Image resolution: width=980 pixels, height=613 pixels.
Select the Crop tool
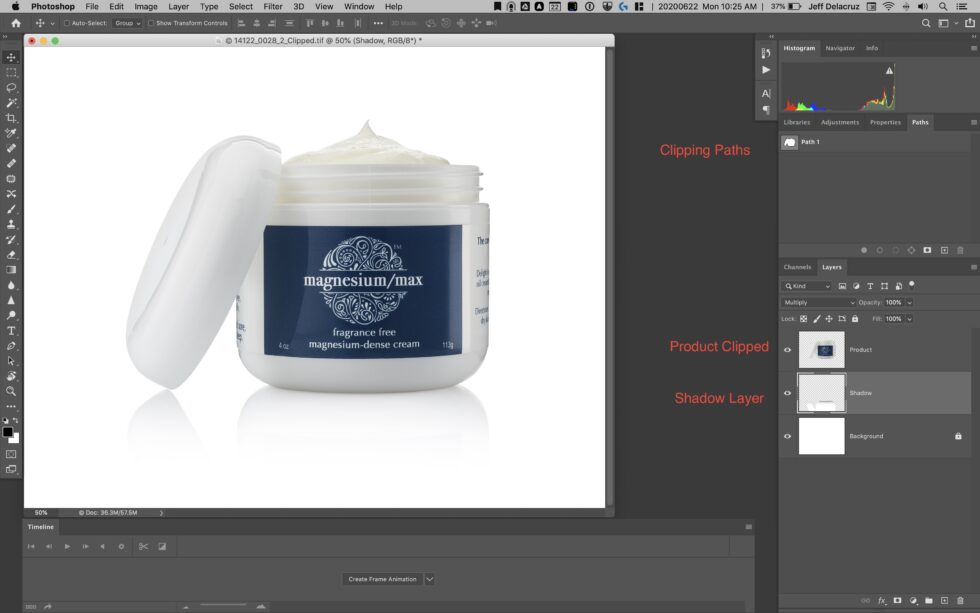pyautogui.click(x=11, y=118)
